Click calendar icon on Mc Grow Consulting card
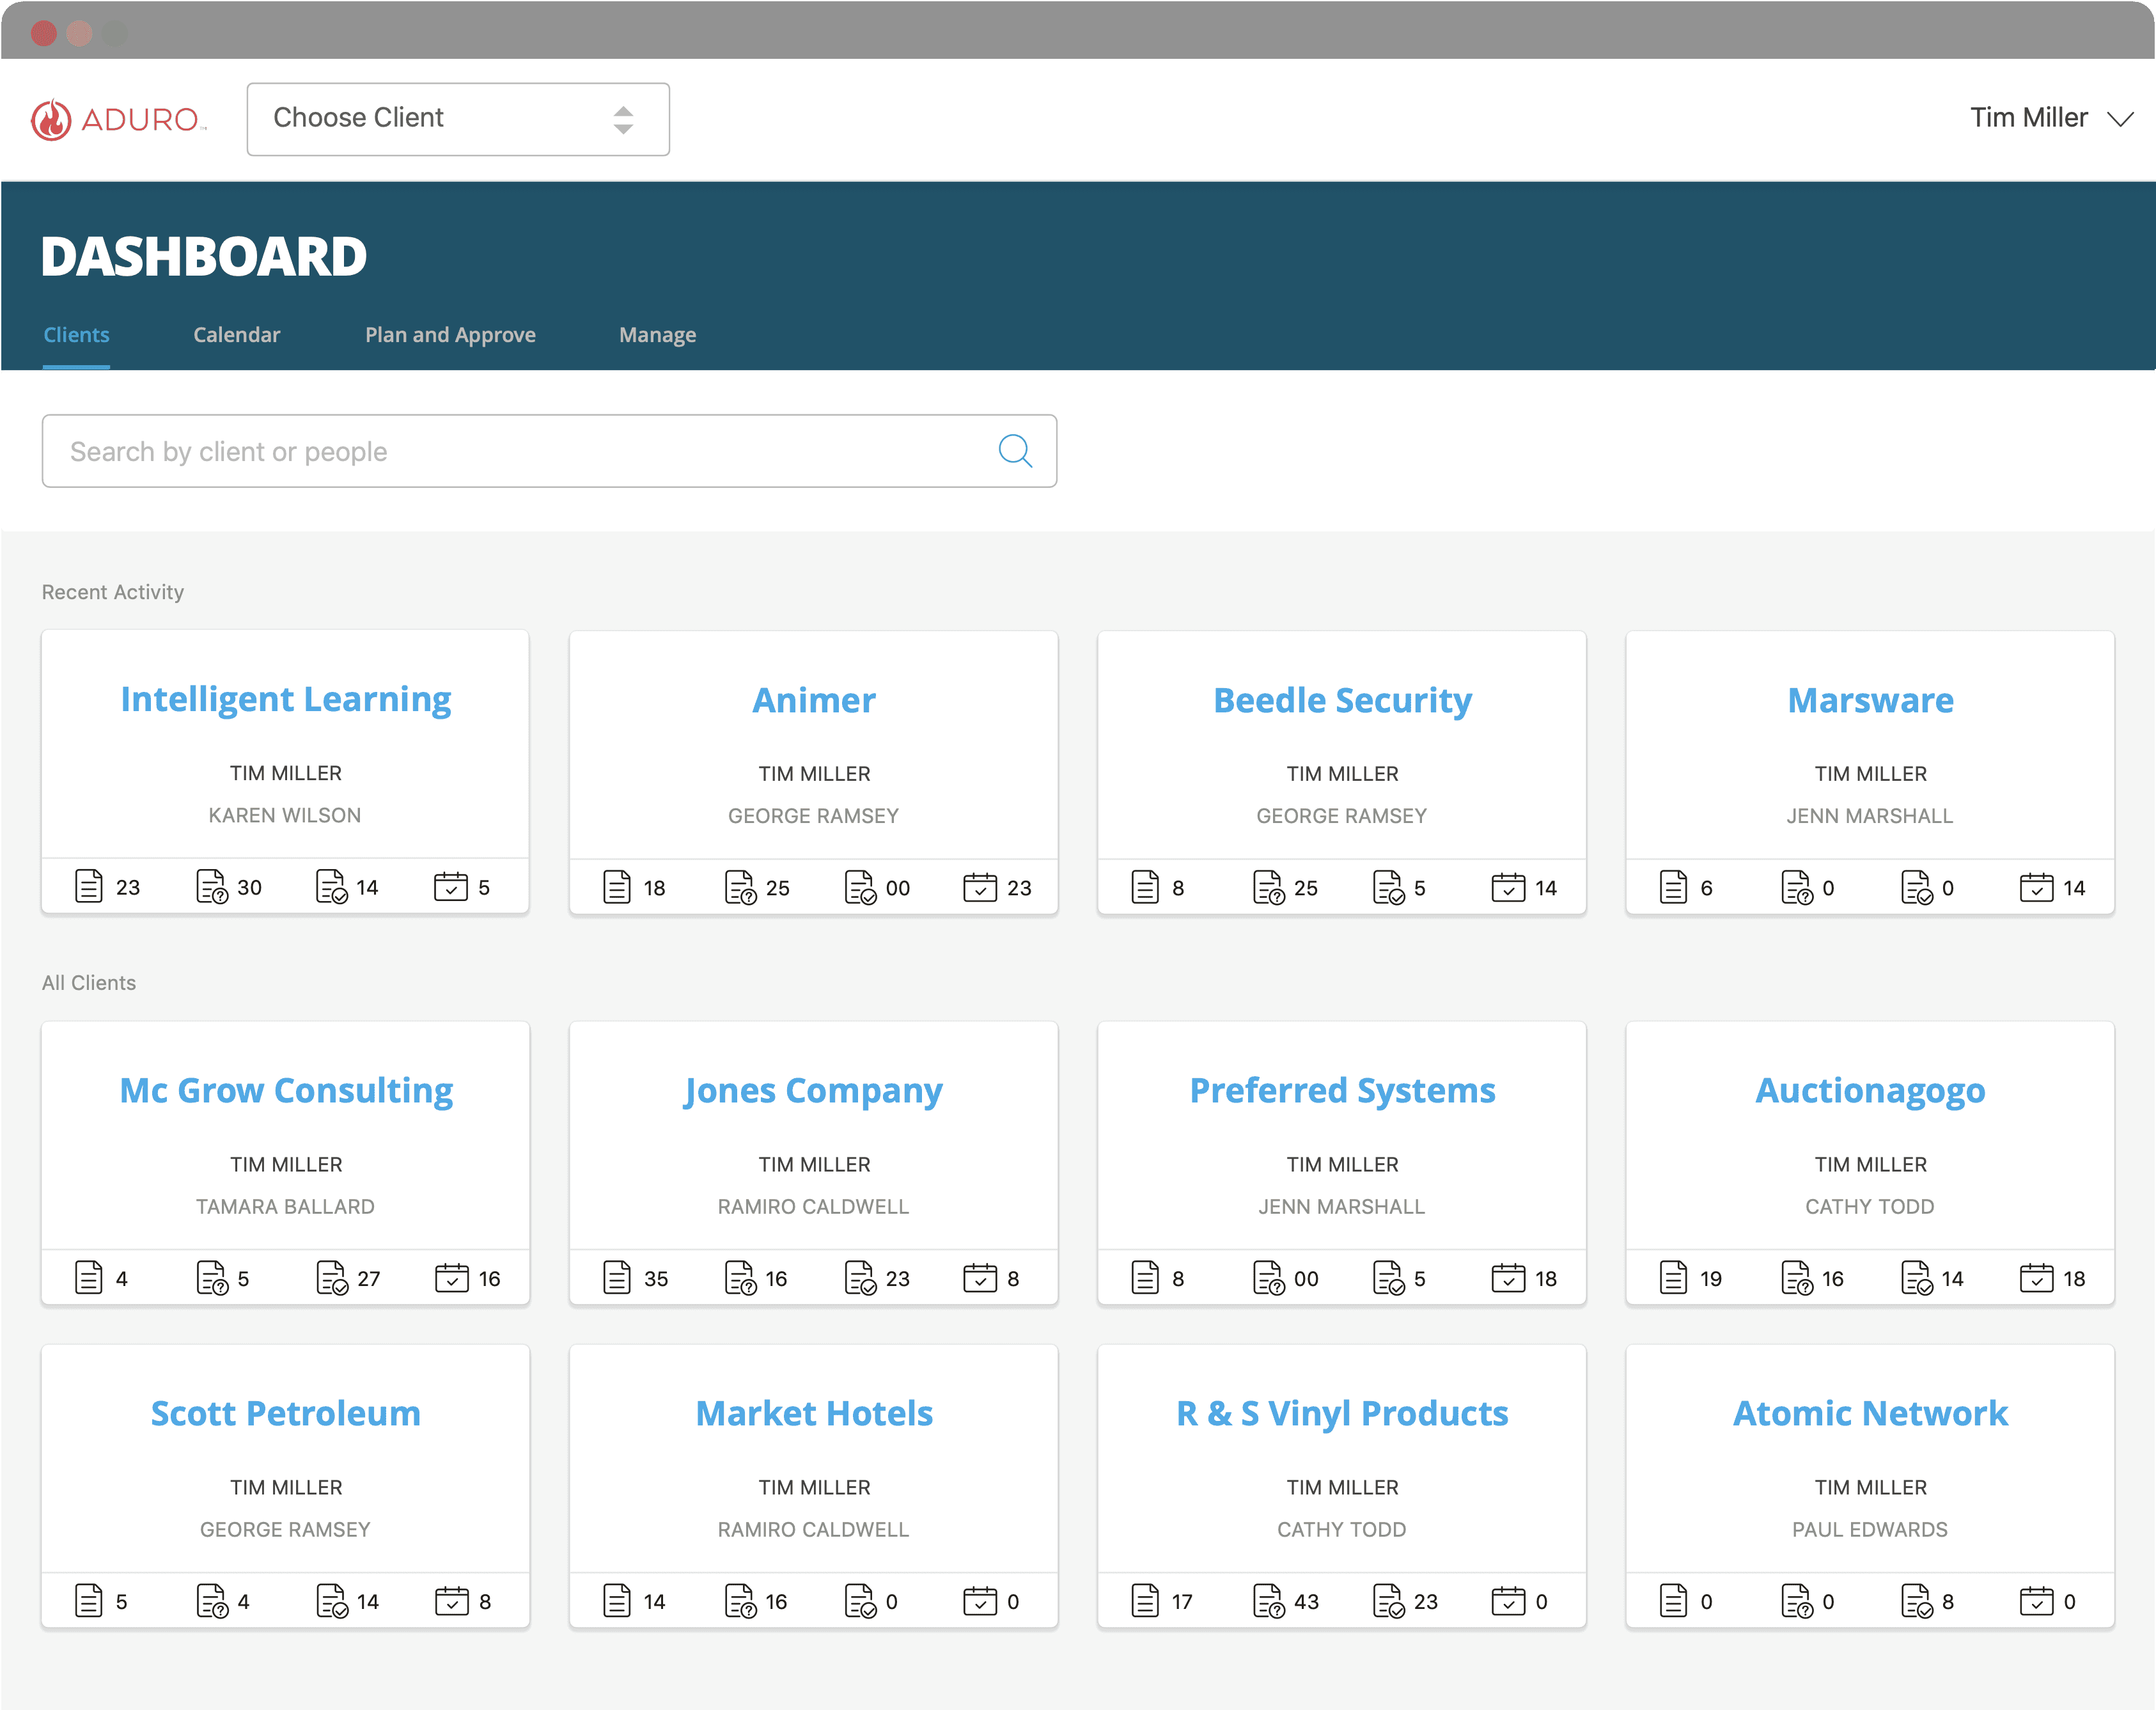The height and width of the screenshot is (1710, 2156). (451, 1278)
